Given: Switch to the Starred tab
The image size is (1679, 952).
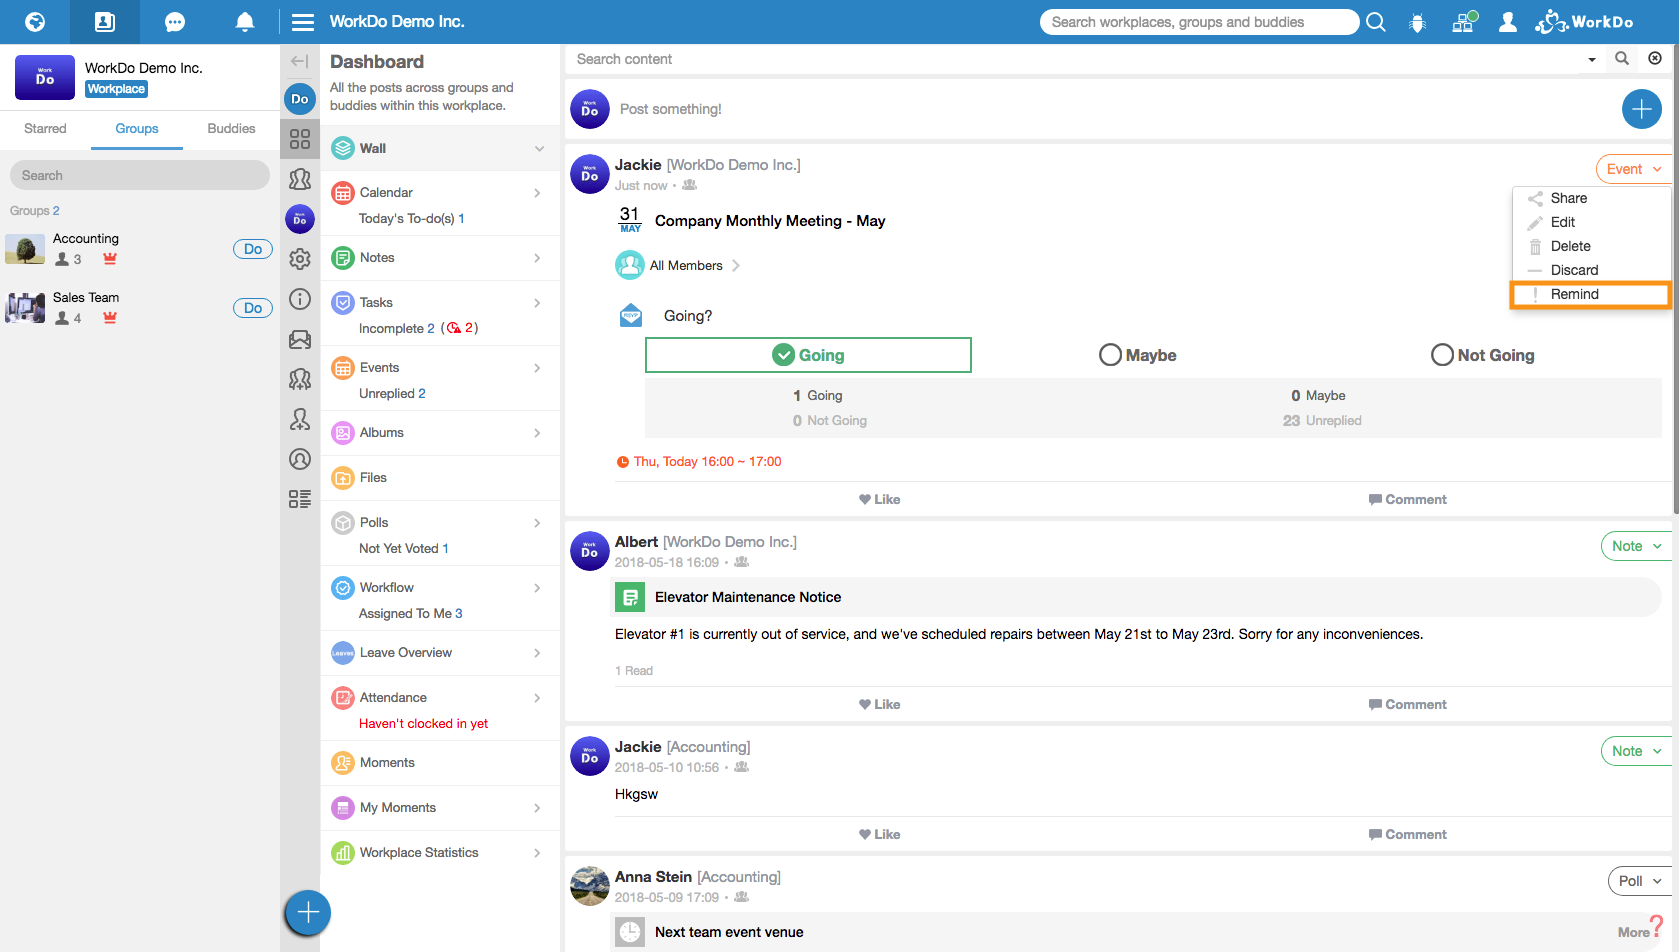Looking at the screenshot, I should 45,129.
